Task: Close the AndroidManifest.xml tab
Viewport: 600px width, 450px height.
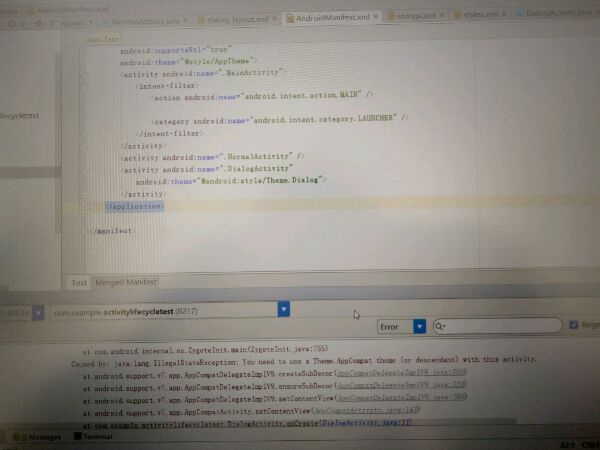Action: [376, 17]
